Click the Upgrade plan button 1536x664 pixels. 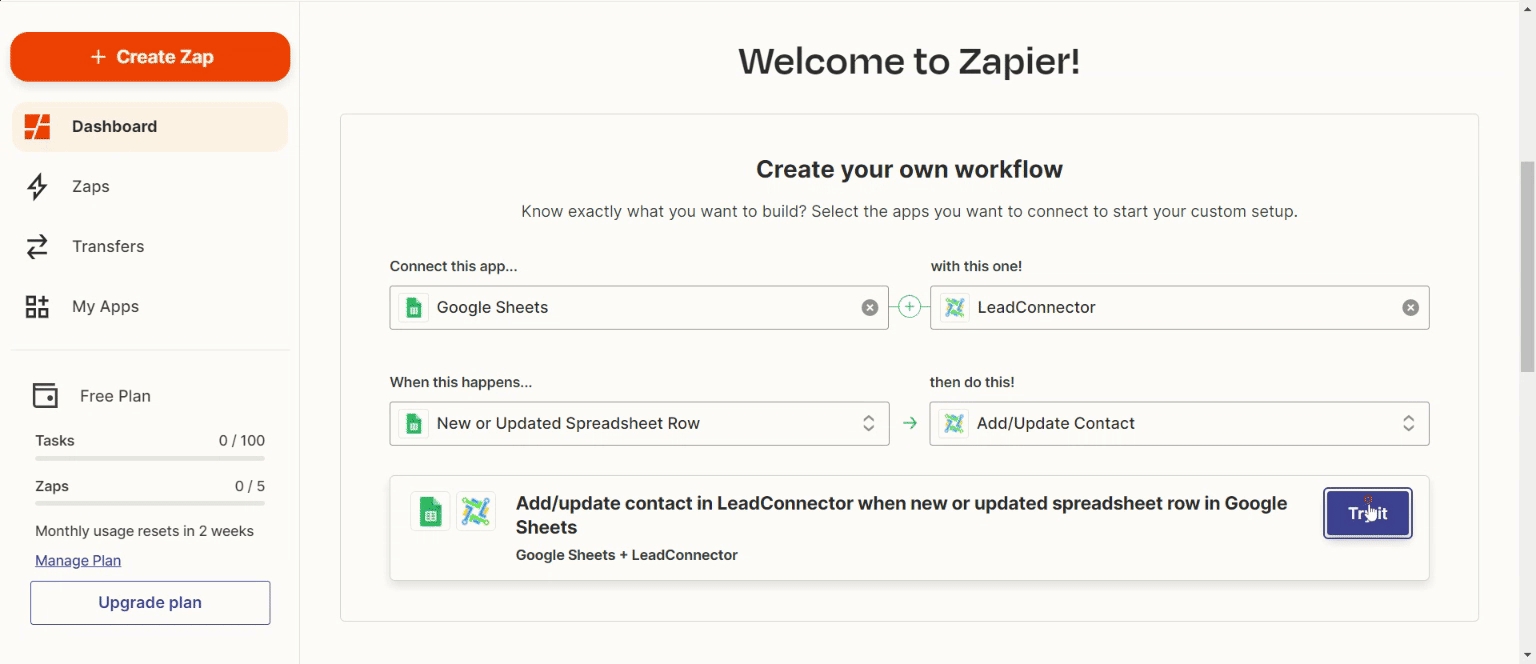(x=150, y=603)
